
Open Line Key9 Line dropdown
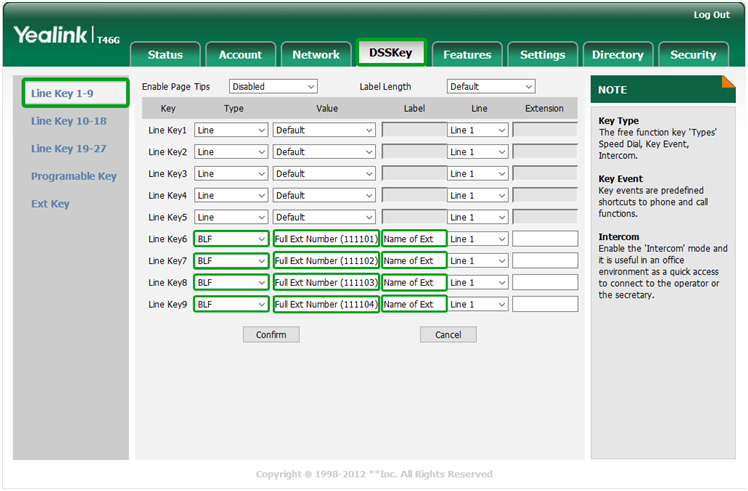478,304
